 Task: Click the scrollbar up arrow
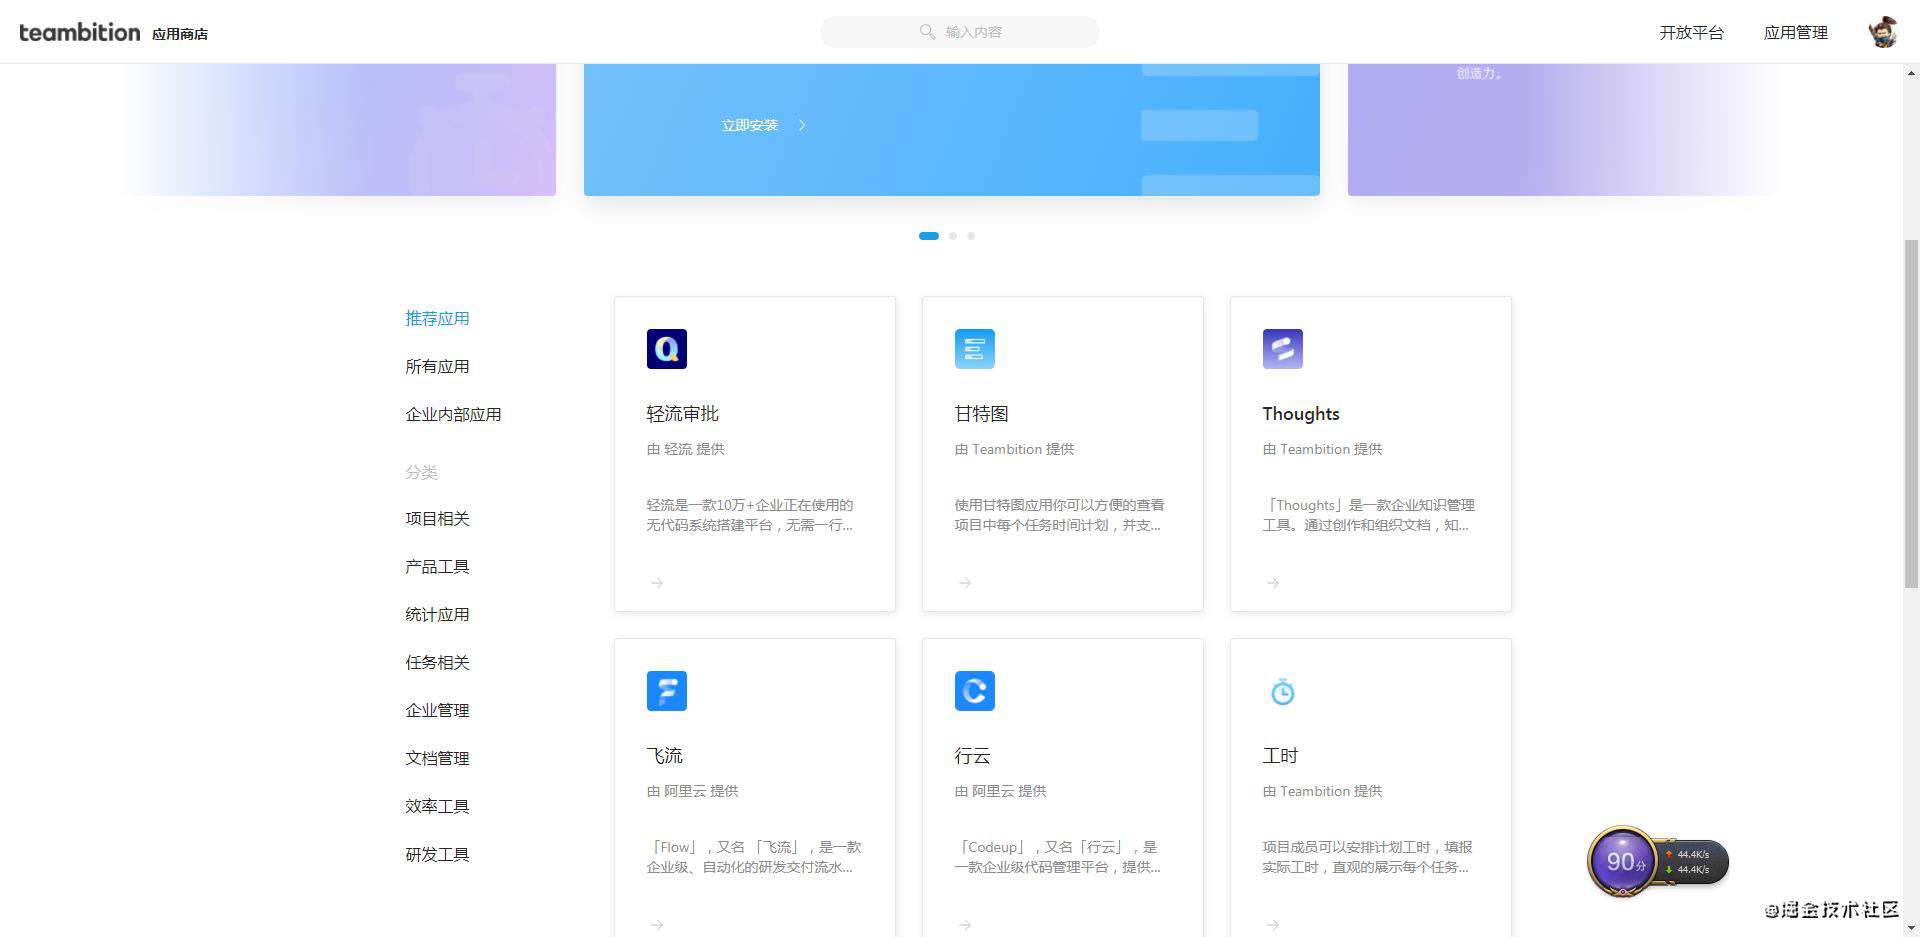pos(1911,73)
